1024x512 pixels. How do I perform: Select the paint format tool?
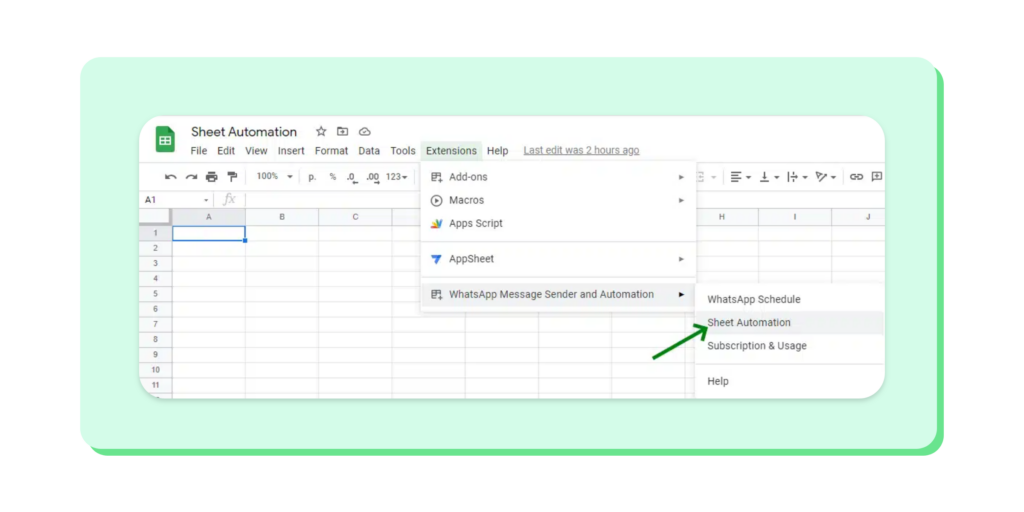pyautogui.click(x=232, y=177)
